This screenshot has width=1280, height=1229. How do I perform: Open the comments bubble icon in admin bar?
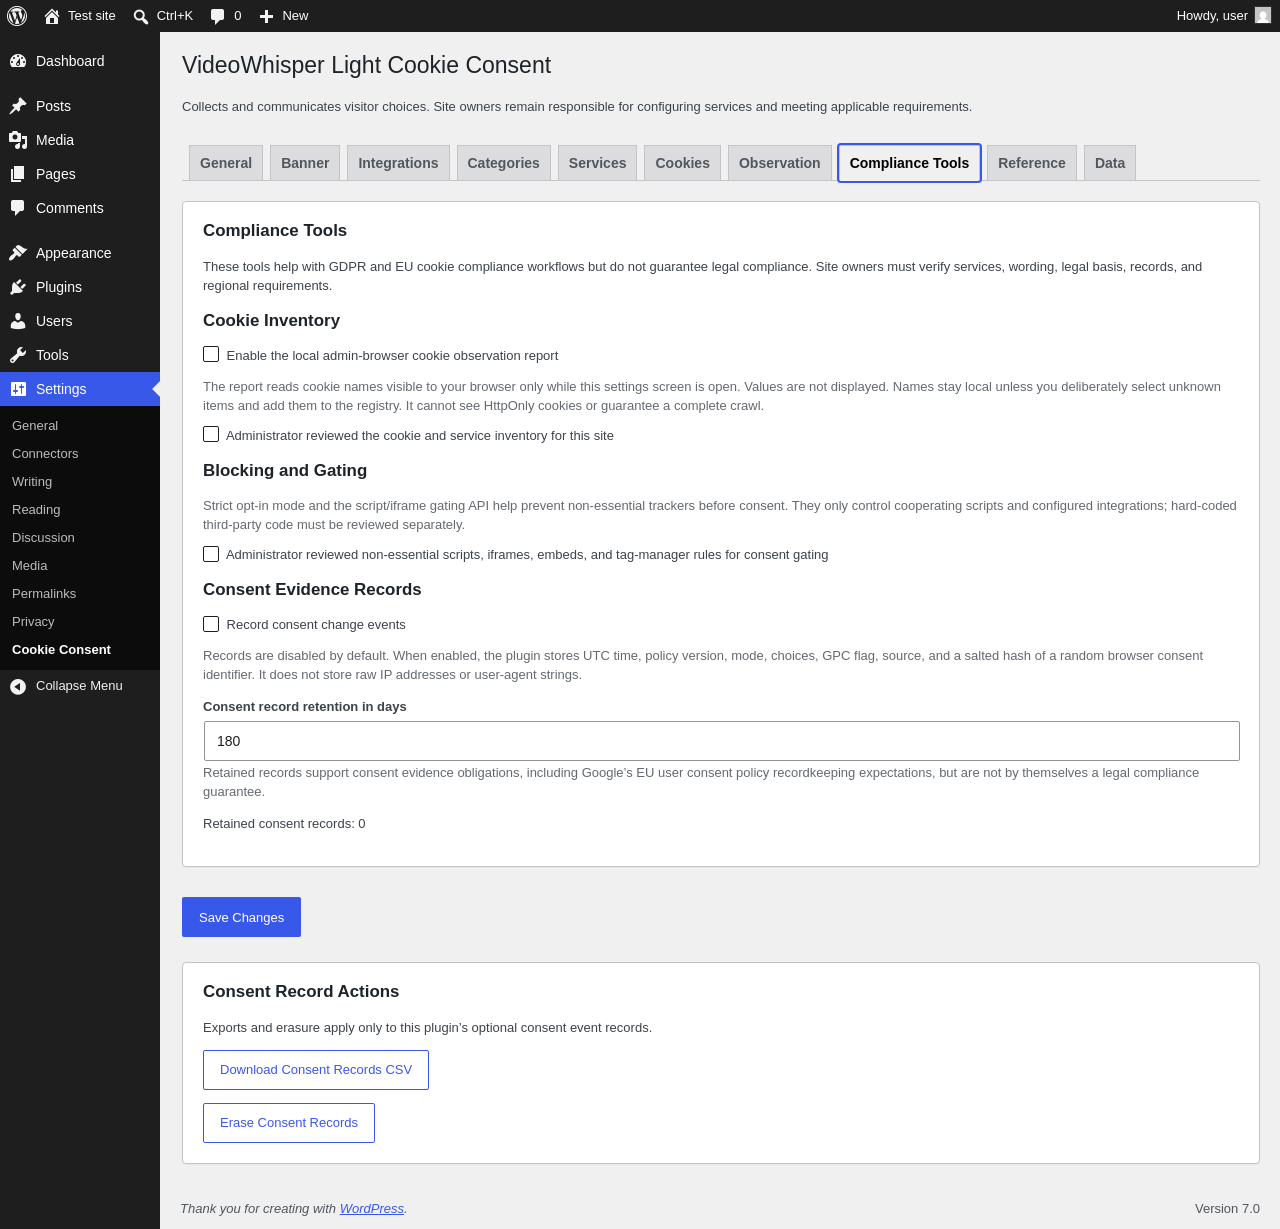coord(217,16)
